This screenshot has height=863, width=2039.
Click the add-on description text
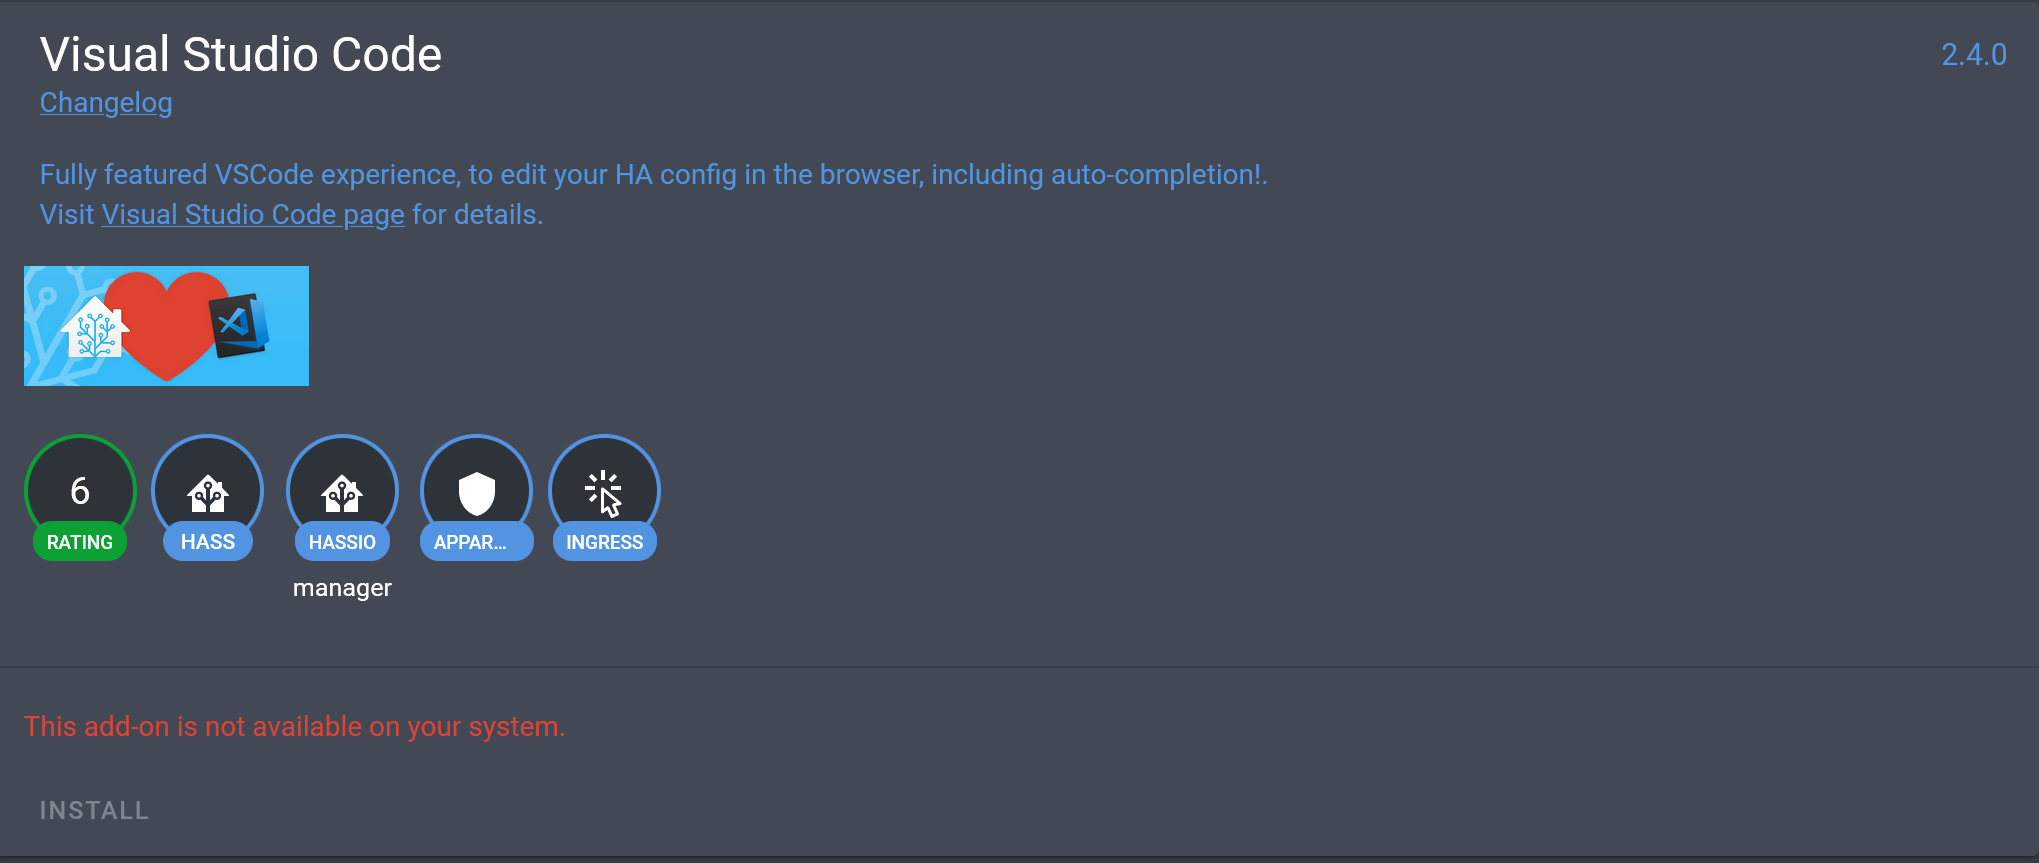click(652, 173)
